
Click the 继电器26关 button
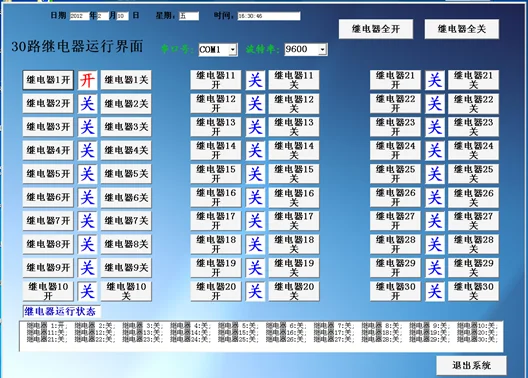(x=473, y=197)
